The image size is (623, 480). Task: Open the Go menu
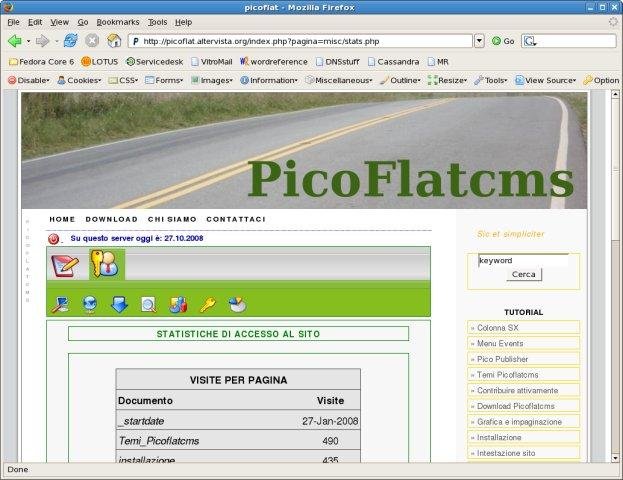click(x=83, y=22)
